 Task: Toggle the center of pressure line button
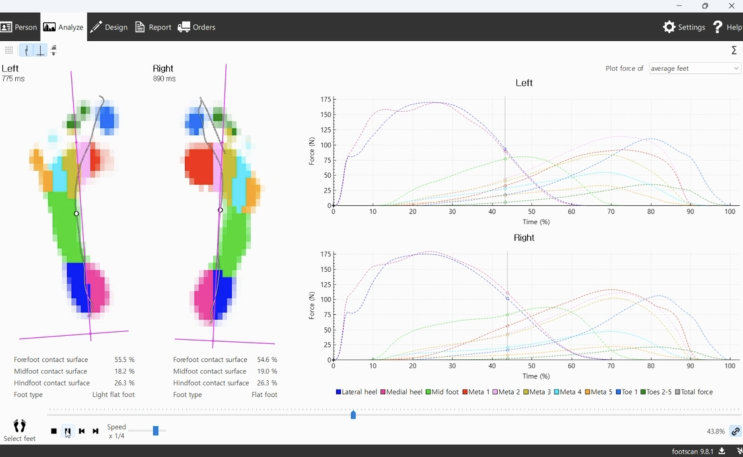point(27,50)
